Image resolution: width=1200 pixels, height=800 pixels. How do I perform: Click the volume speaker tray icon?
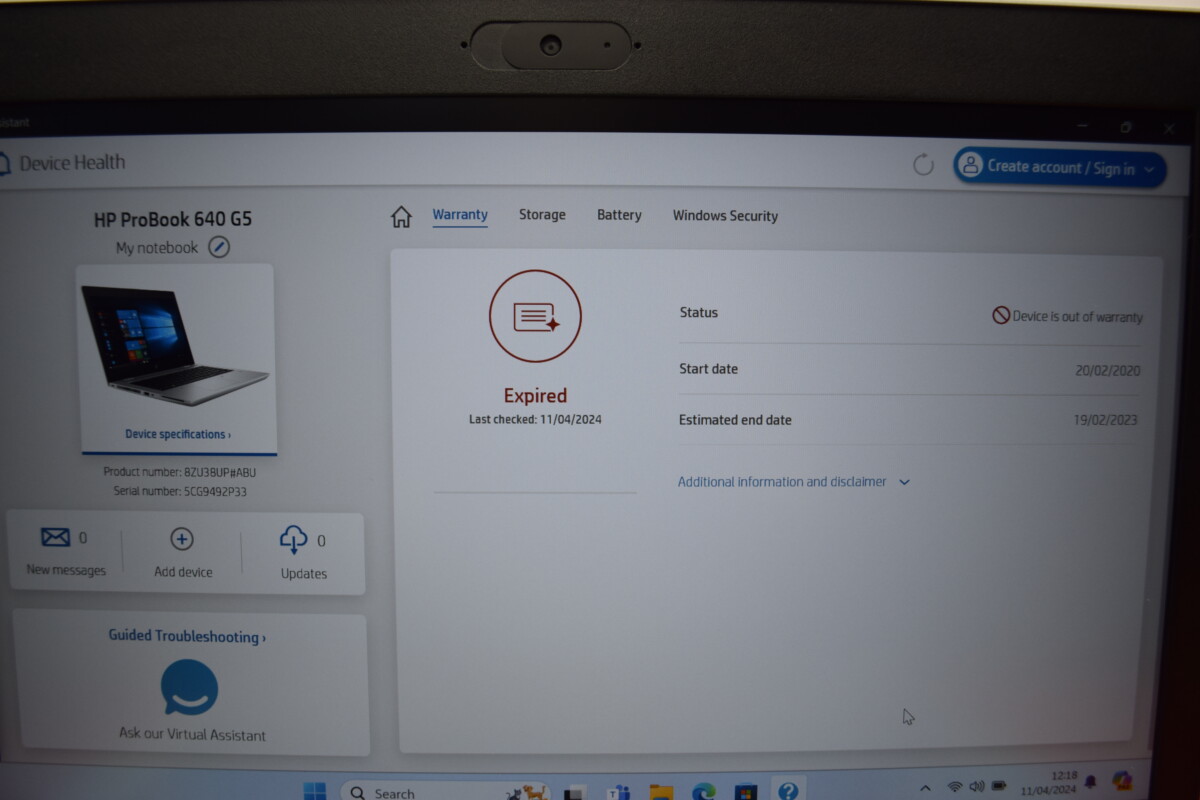click(977, 786)
